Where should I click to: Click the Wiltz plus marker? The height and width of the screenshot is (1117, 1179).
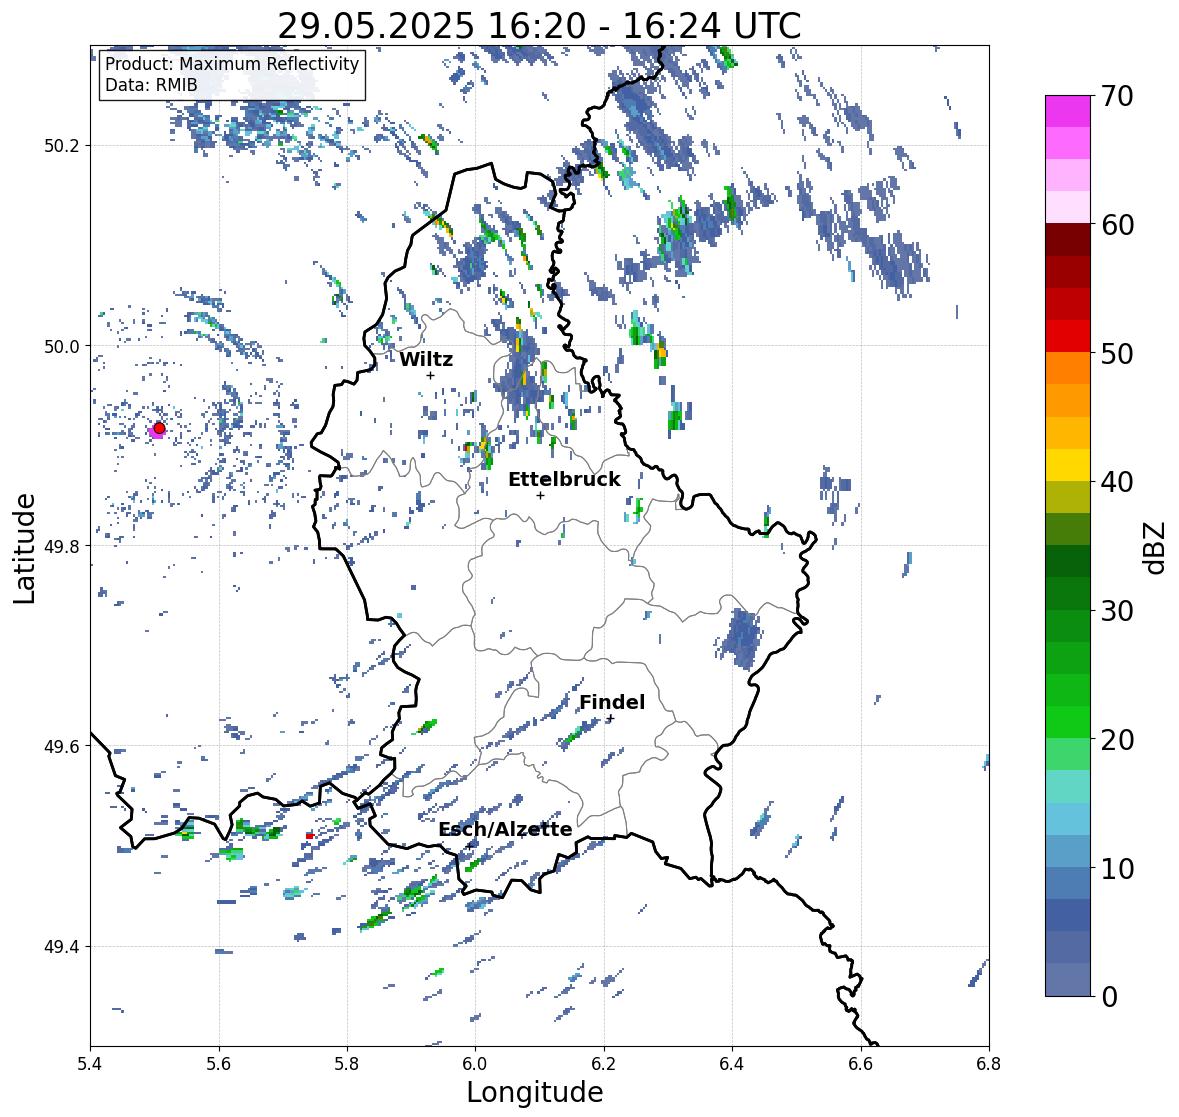(x=430, y=375)
